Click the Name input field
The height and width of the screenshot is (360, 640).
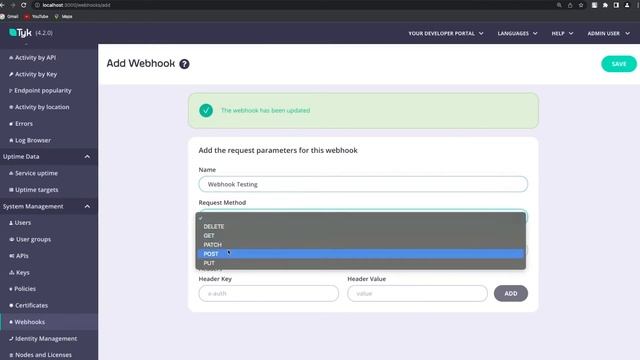(363, 184)
